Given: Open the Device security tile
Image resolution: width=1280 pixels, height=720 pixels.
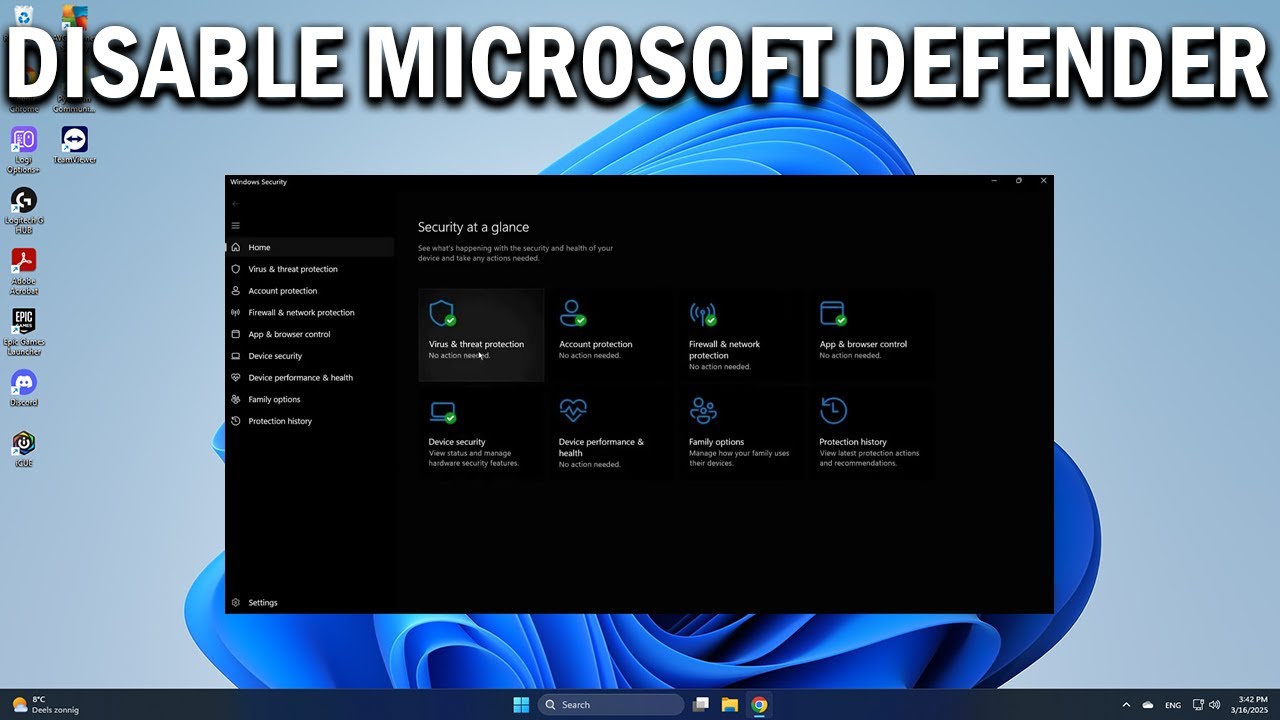Looking at the screenshot, I should 481,433.
